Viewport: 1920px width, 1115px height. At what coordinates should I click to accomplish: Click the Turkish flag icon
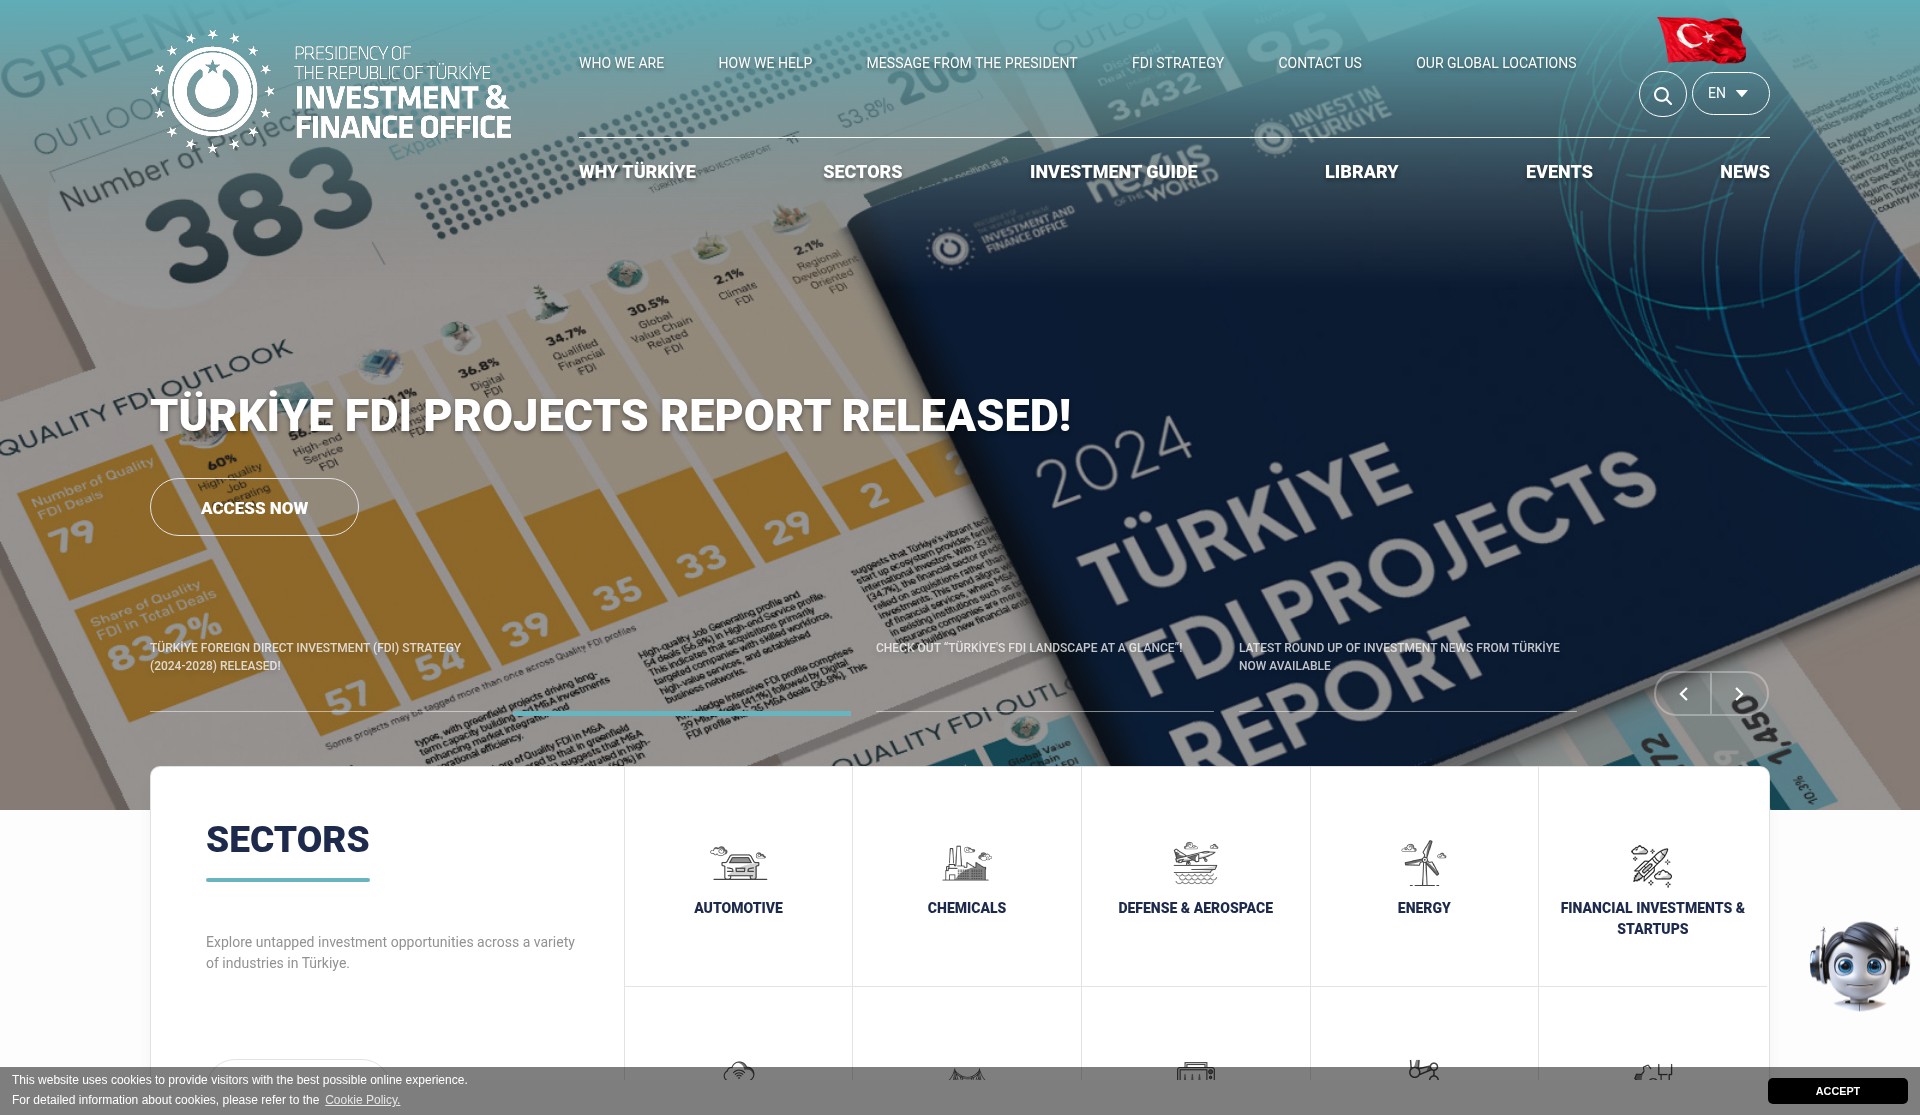click(x=1701, y=40)
